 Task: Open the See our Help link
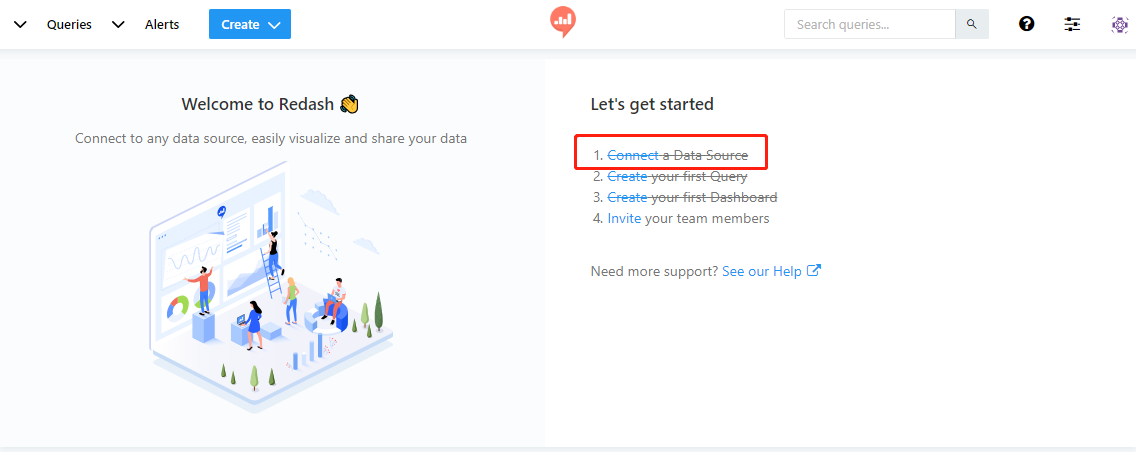(761, 271)
